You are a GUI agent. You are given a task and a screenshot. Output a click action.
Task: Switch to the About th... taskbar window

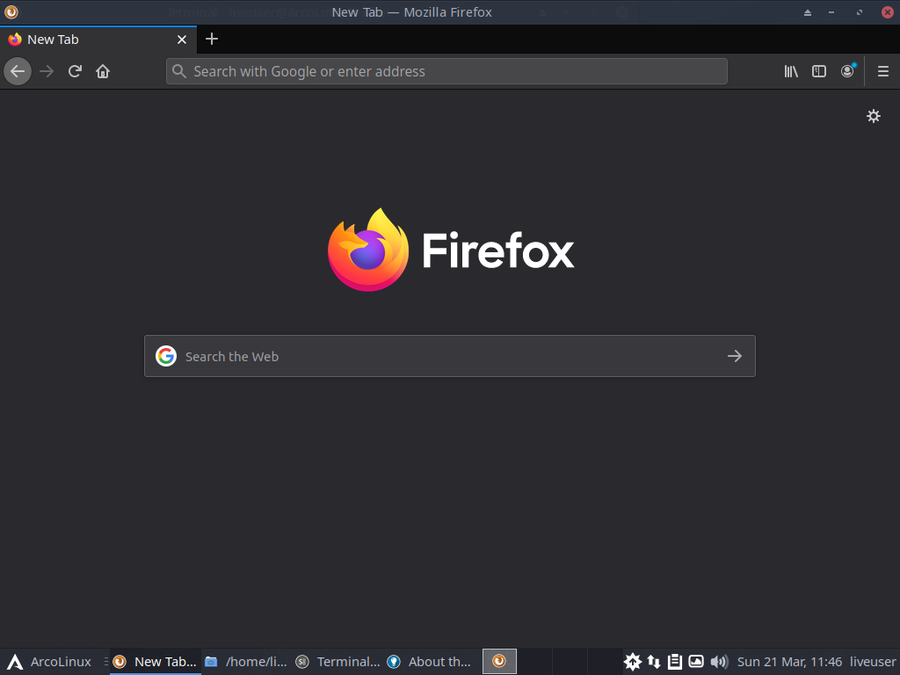429,662
